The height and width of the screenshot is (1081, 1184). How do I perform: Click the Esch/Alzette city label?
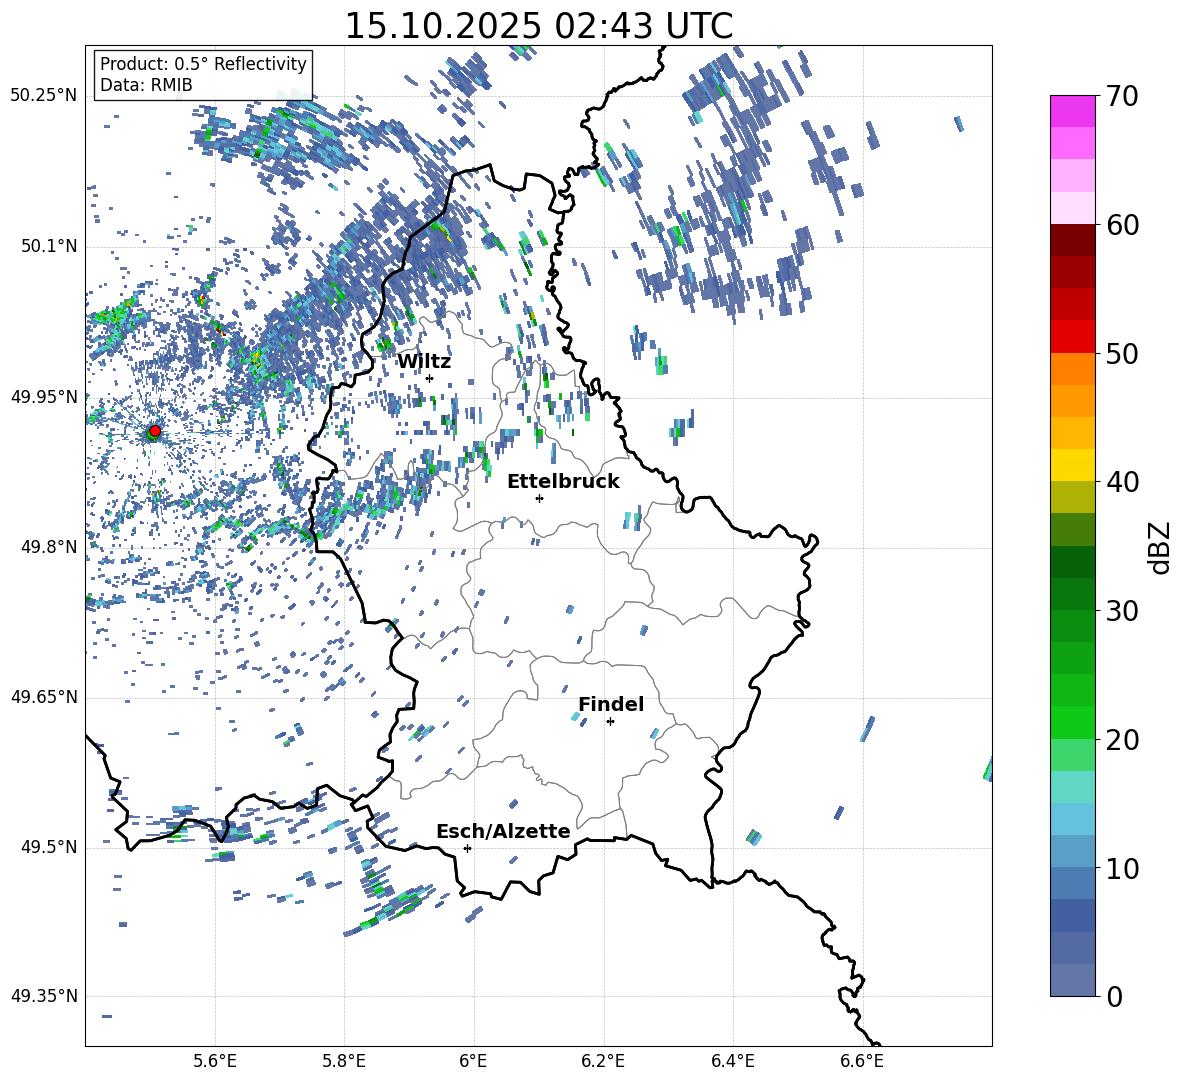point(503,832)
